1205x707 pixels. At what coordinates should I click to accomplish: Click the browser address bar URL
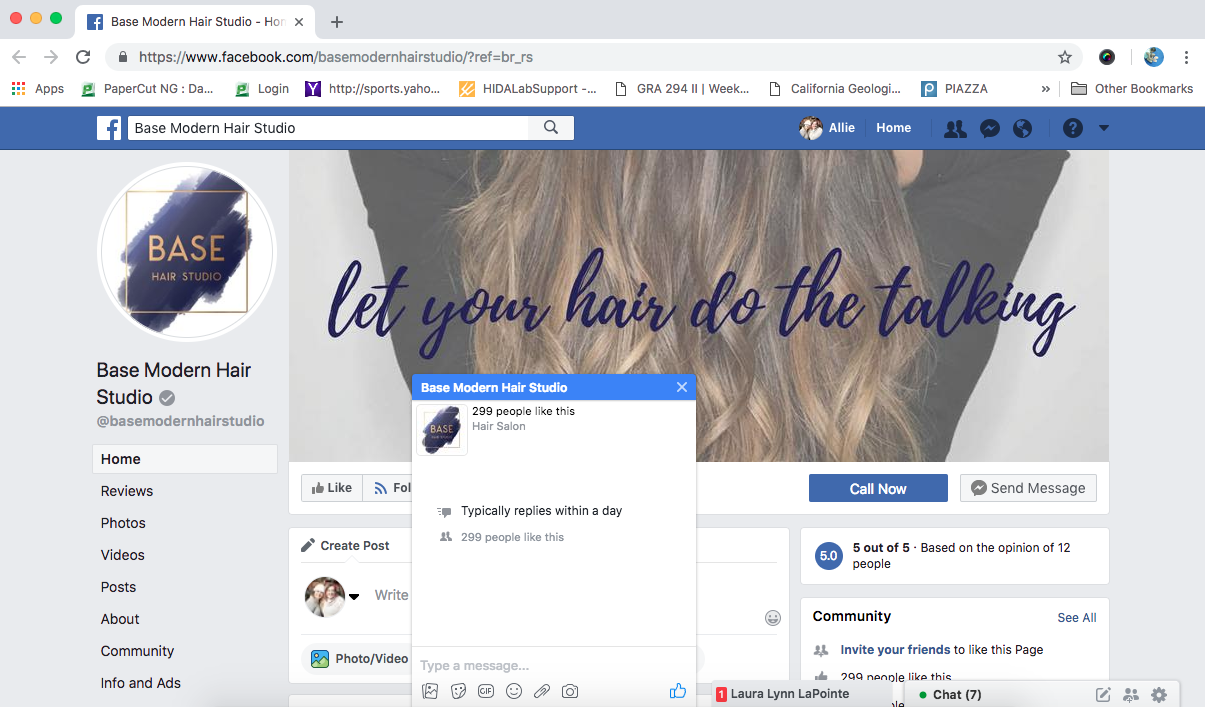335,57
